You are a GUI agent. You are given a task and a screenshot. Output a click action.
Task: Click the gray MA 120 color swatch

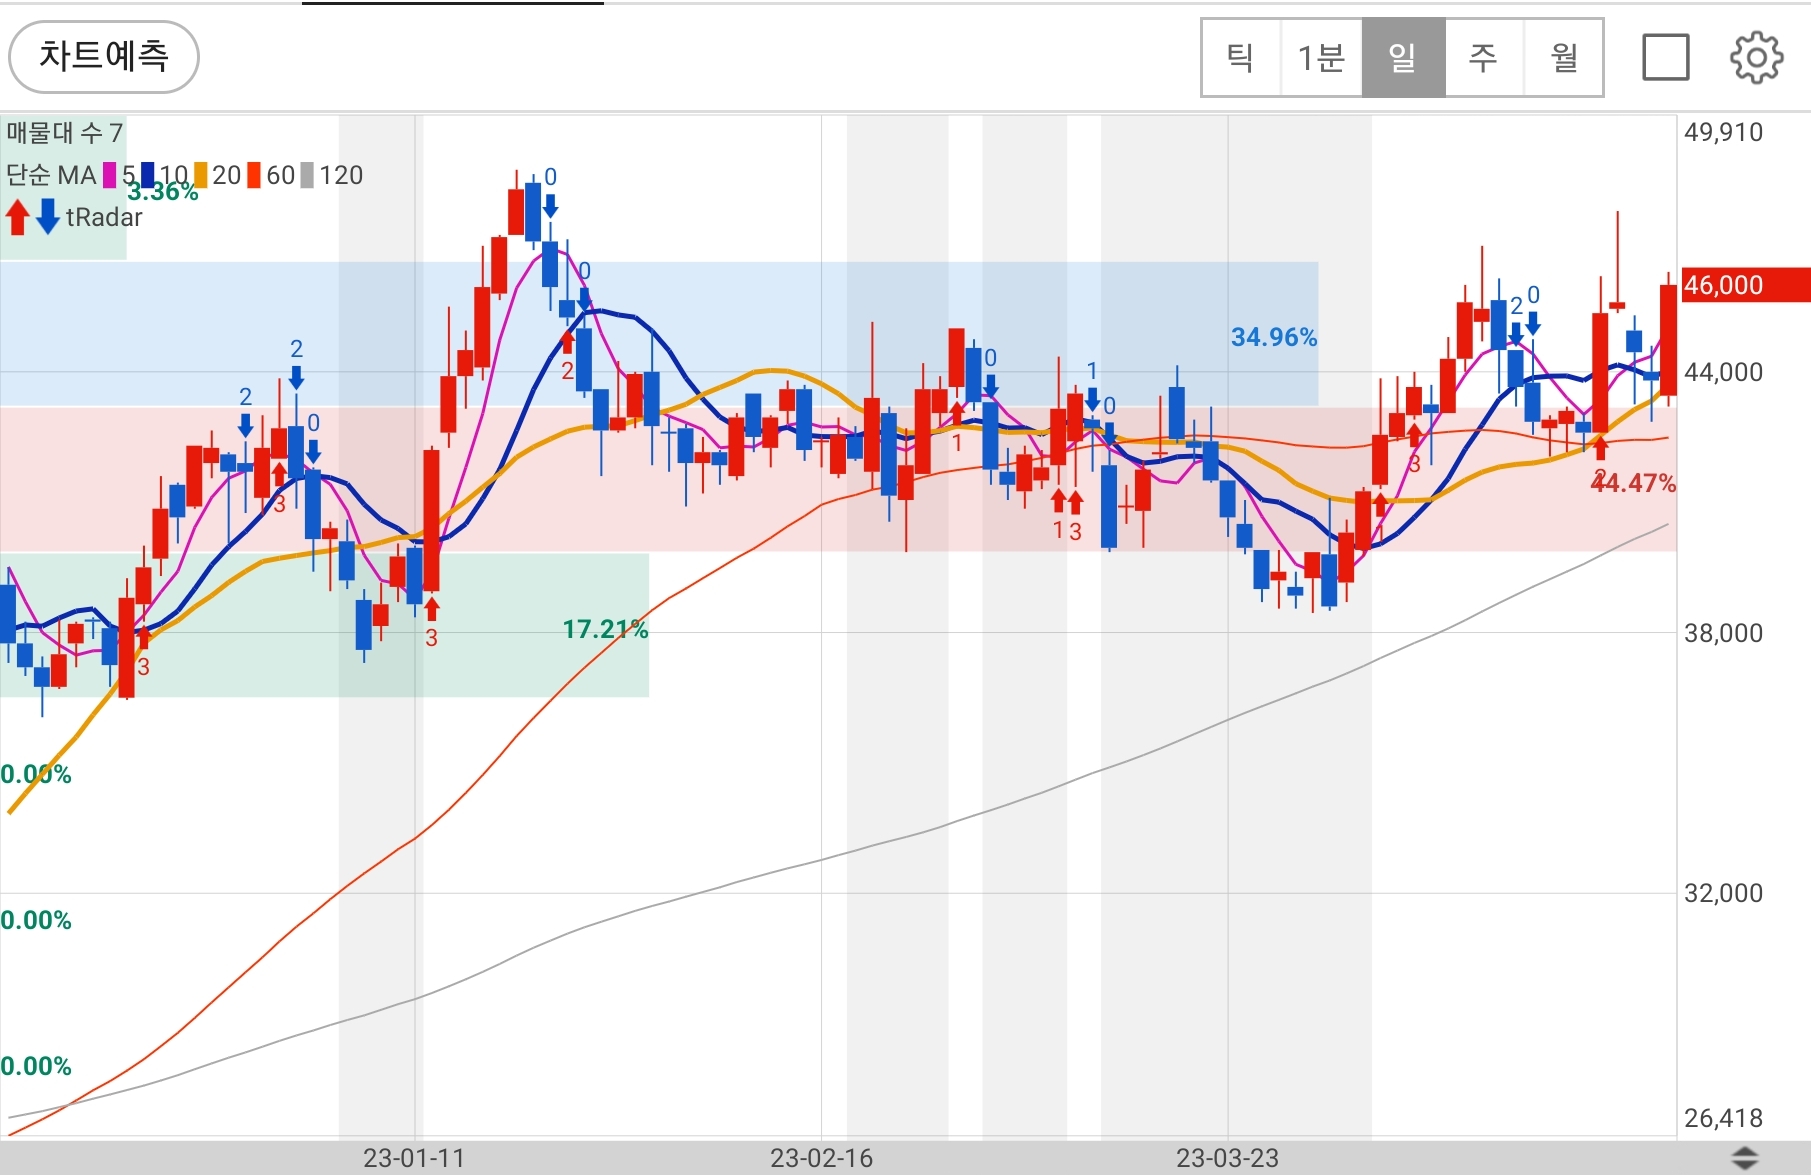(308, 176)
